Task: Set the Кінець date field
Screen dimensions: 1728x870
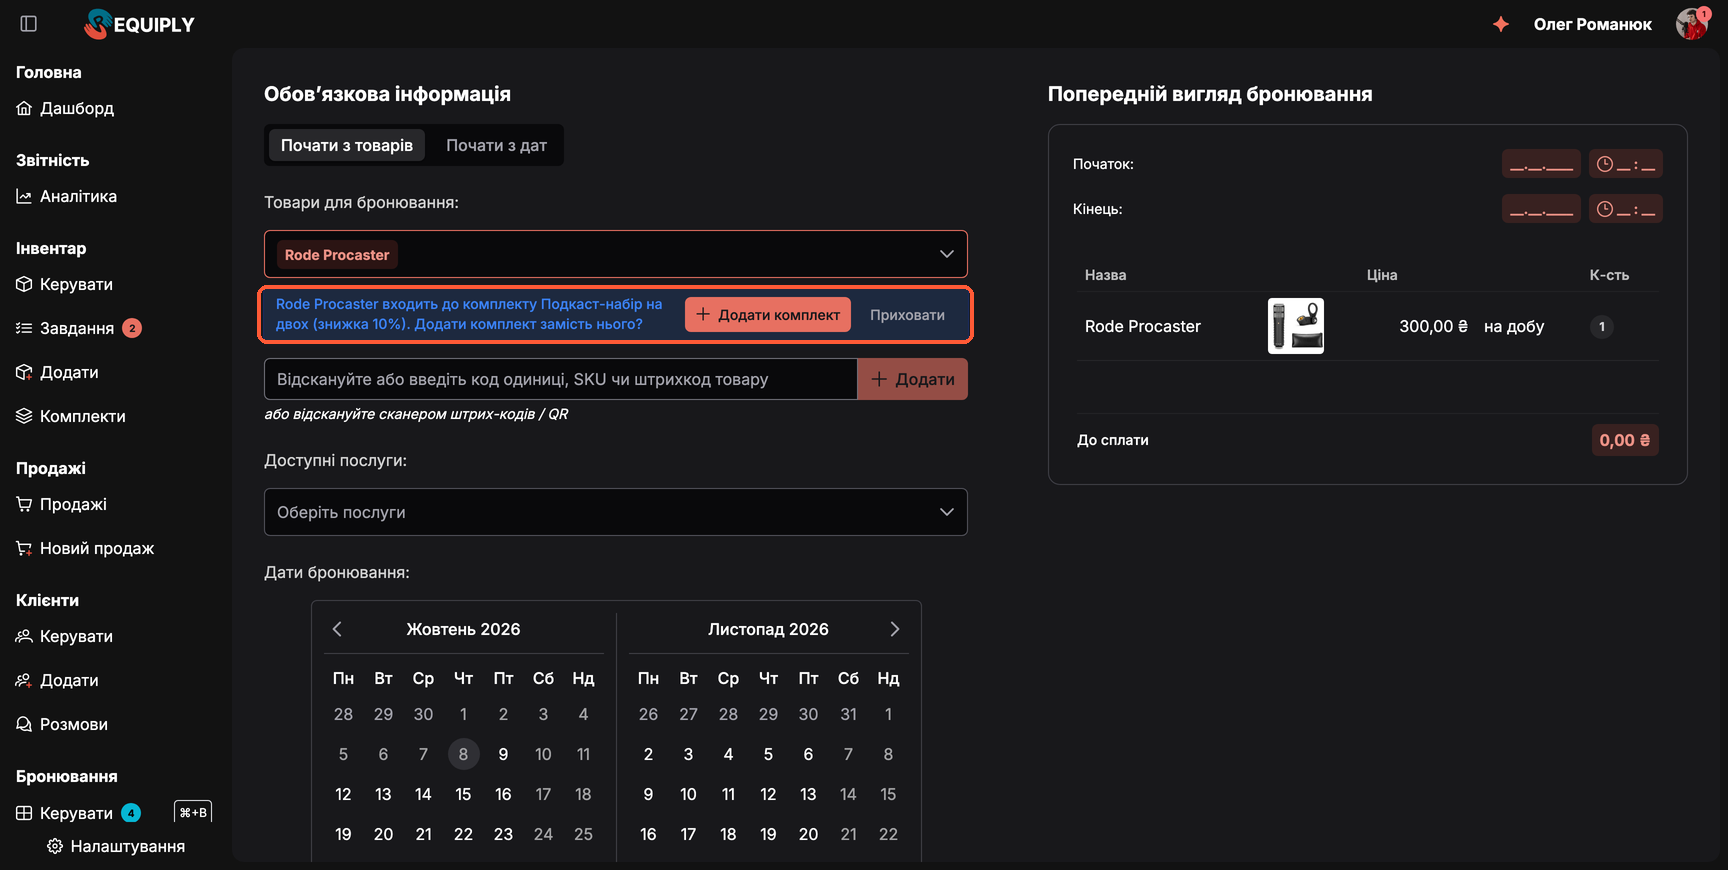Action: click(1541, 209)
